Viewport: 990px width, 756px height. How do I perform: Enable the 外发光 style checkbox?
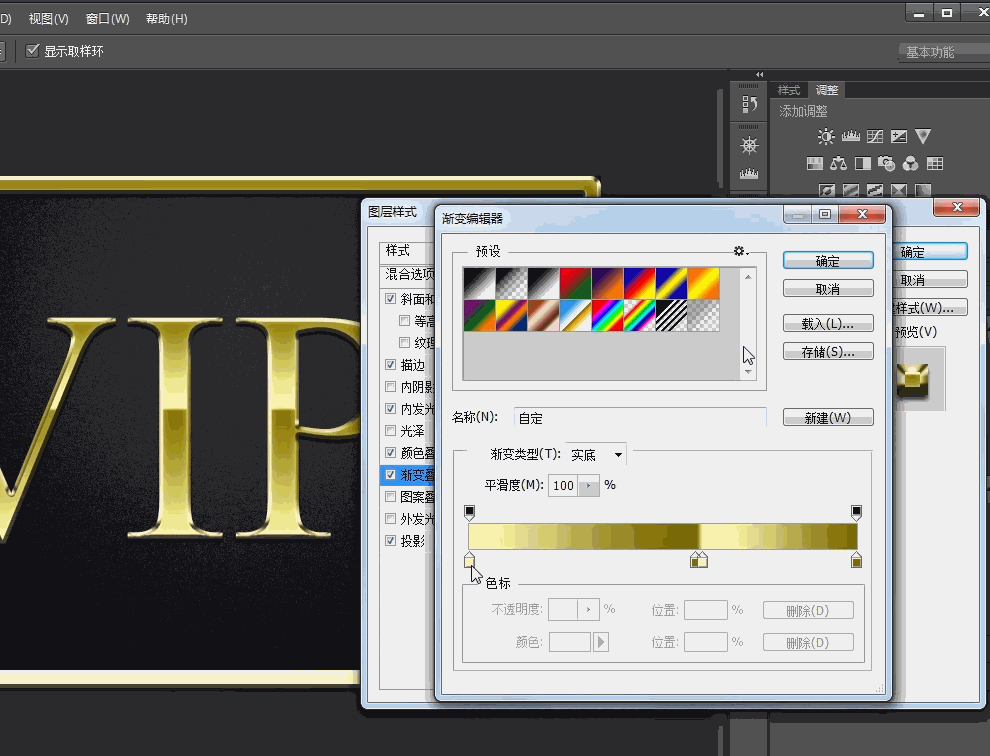point(390,519)
